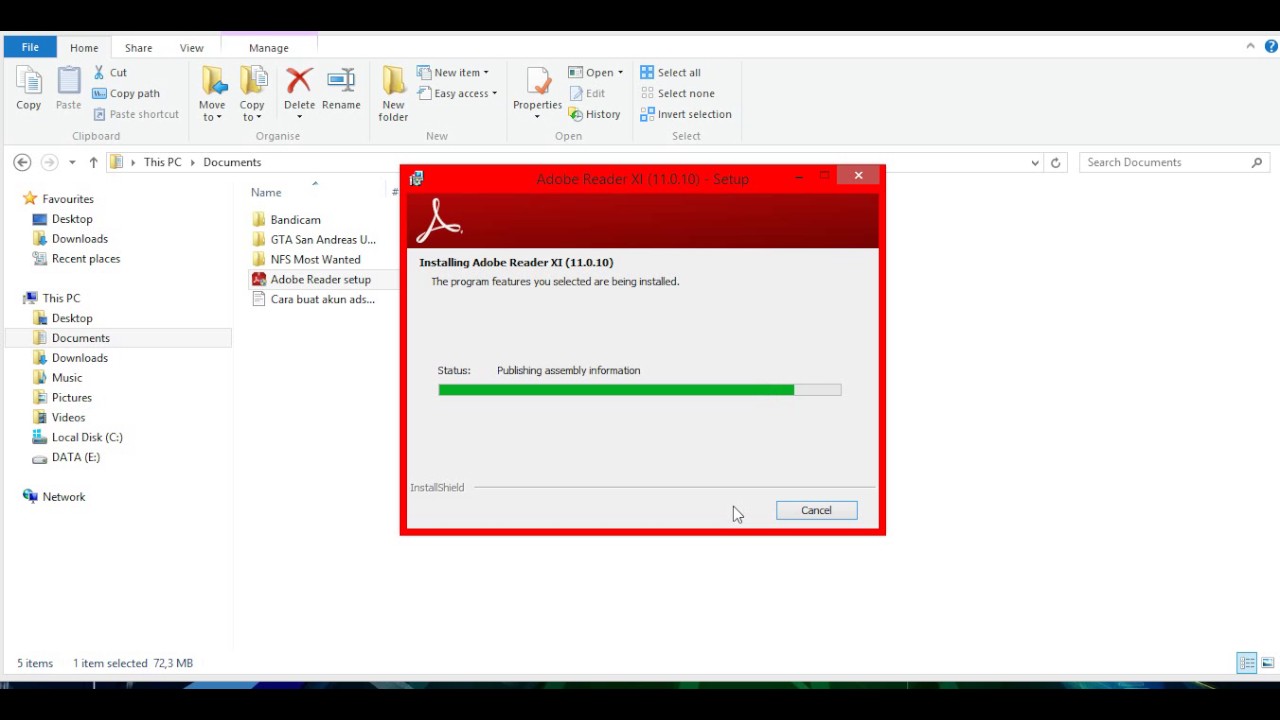Click the blue Help question mark
The image size is (1280, 720).
coord(1272,46)
